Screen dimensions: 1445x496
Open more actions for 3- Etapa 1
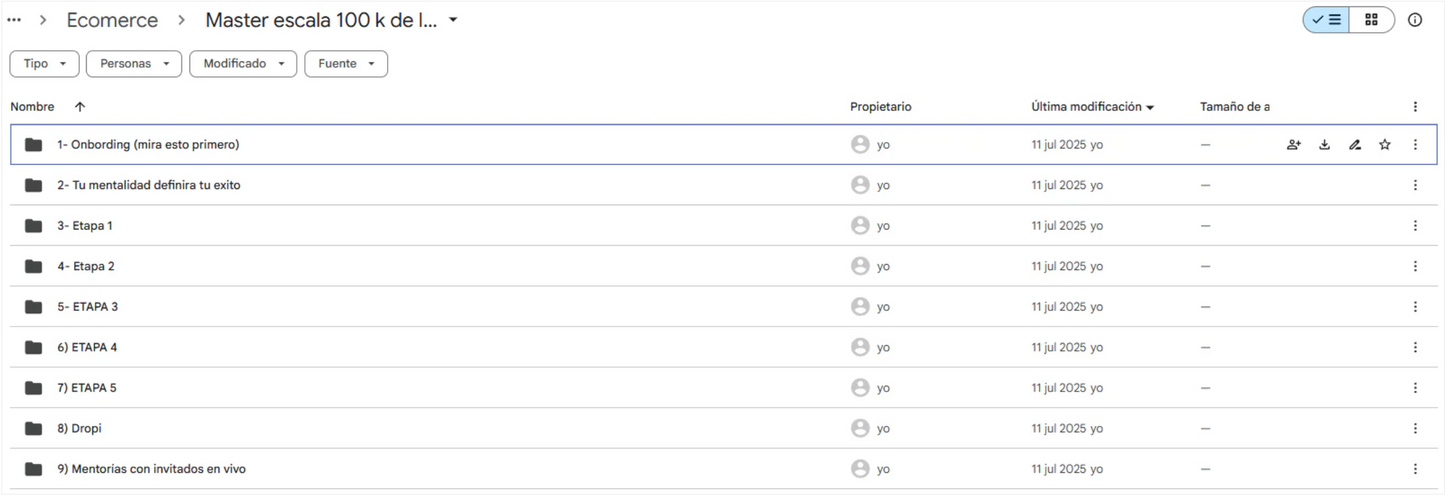(x=1415, y=226)
